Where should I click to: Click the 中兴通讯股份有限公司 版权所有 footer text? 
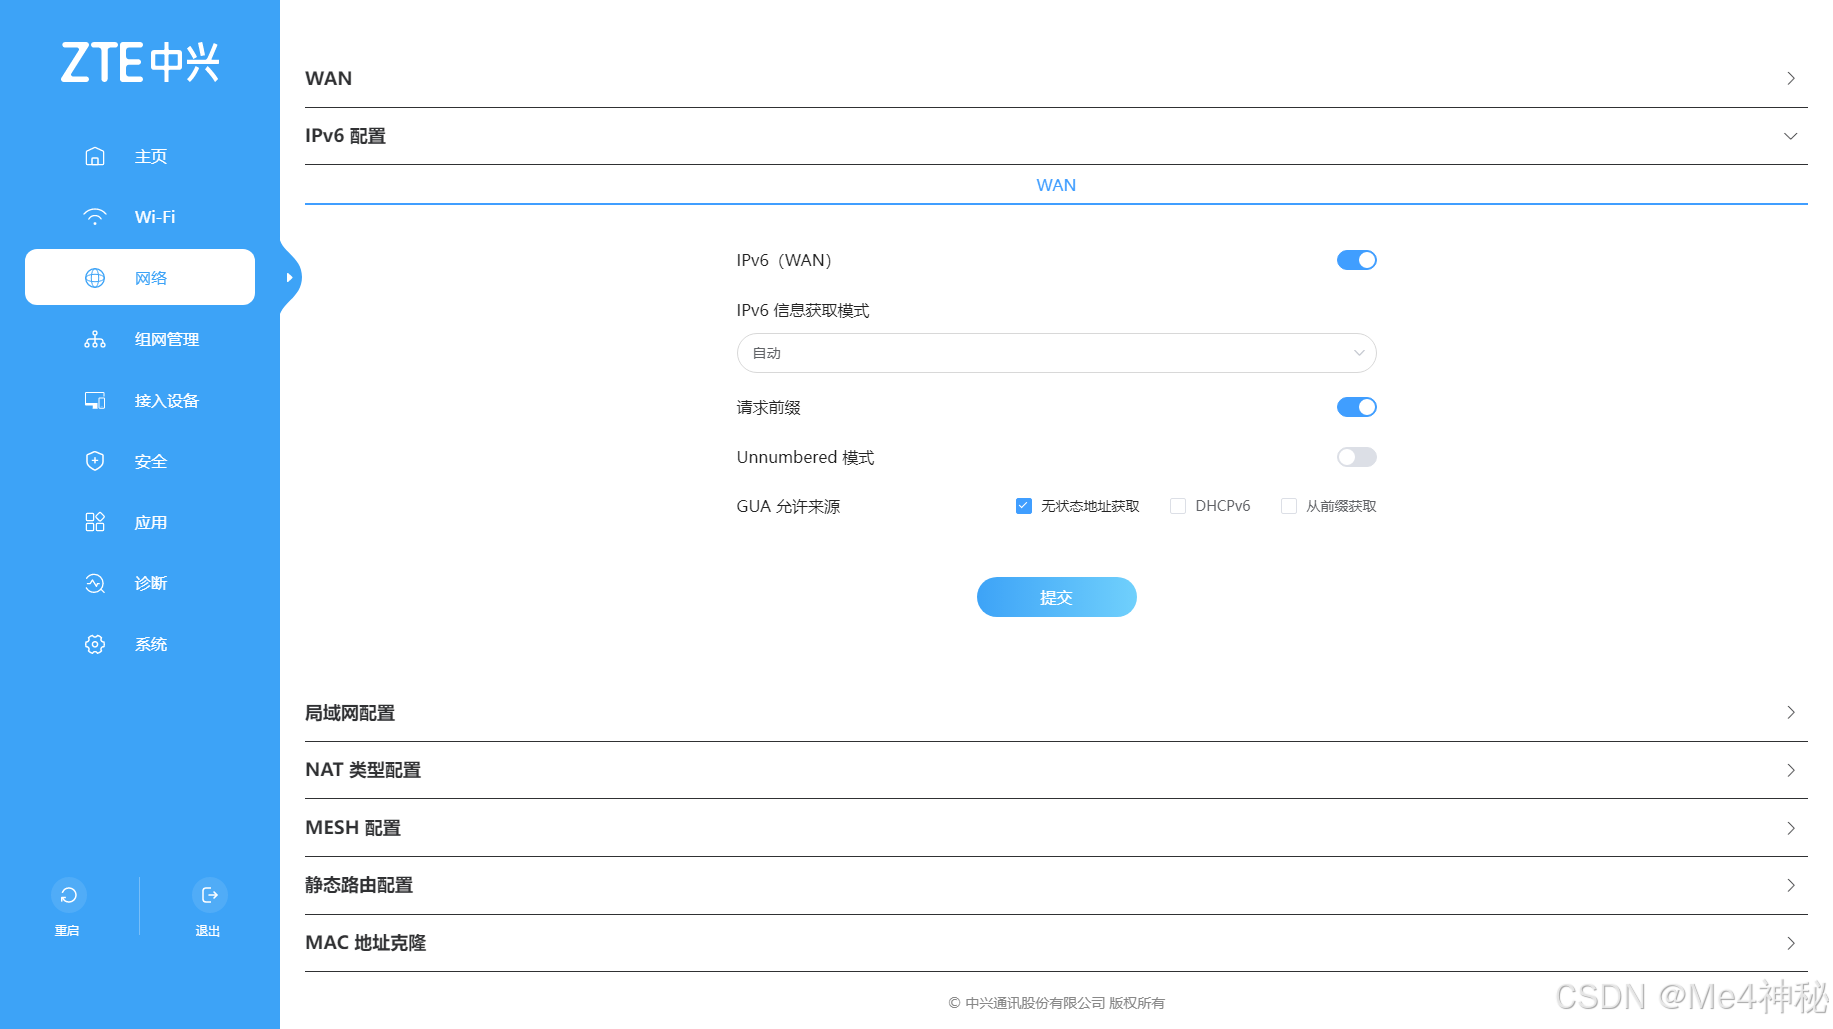1056,1003
